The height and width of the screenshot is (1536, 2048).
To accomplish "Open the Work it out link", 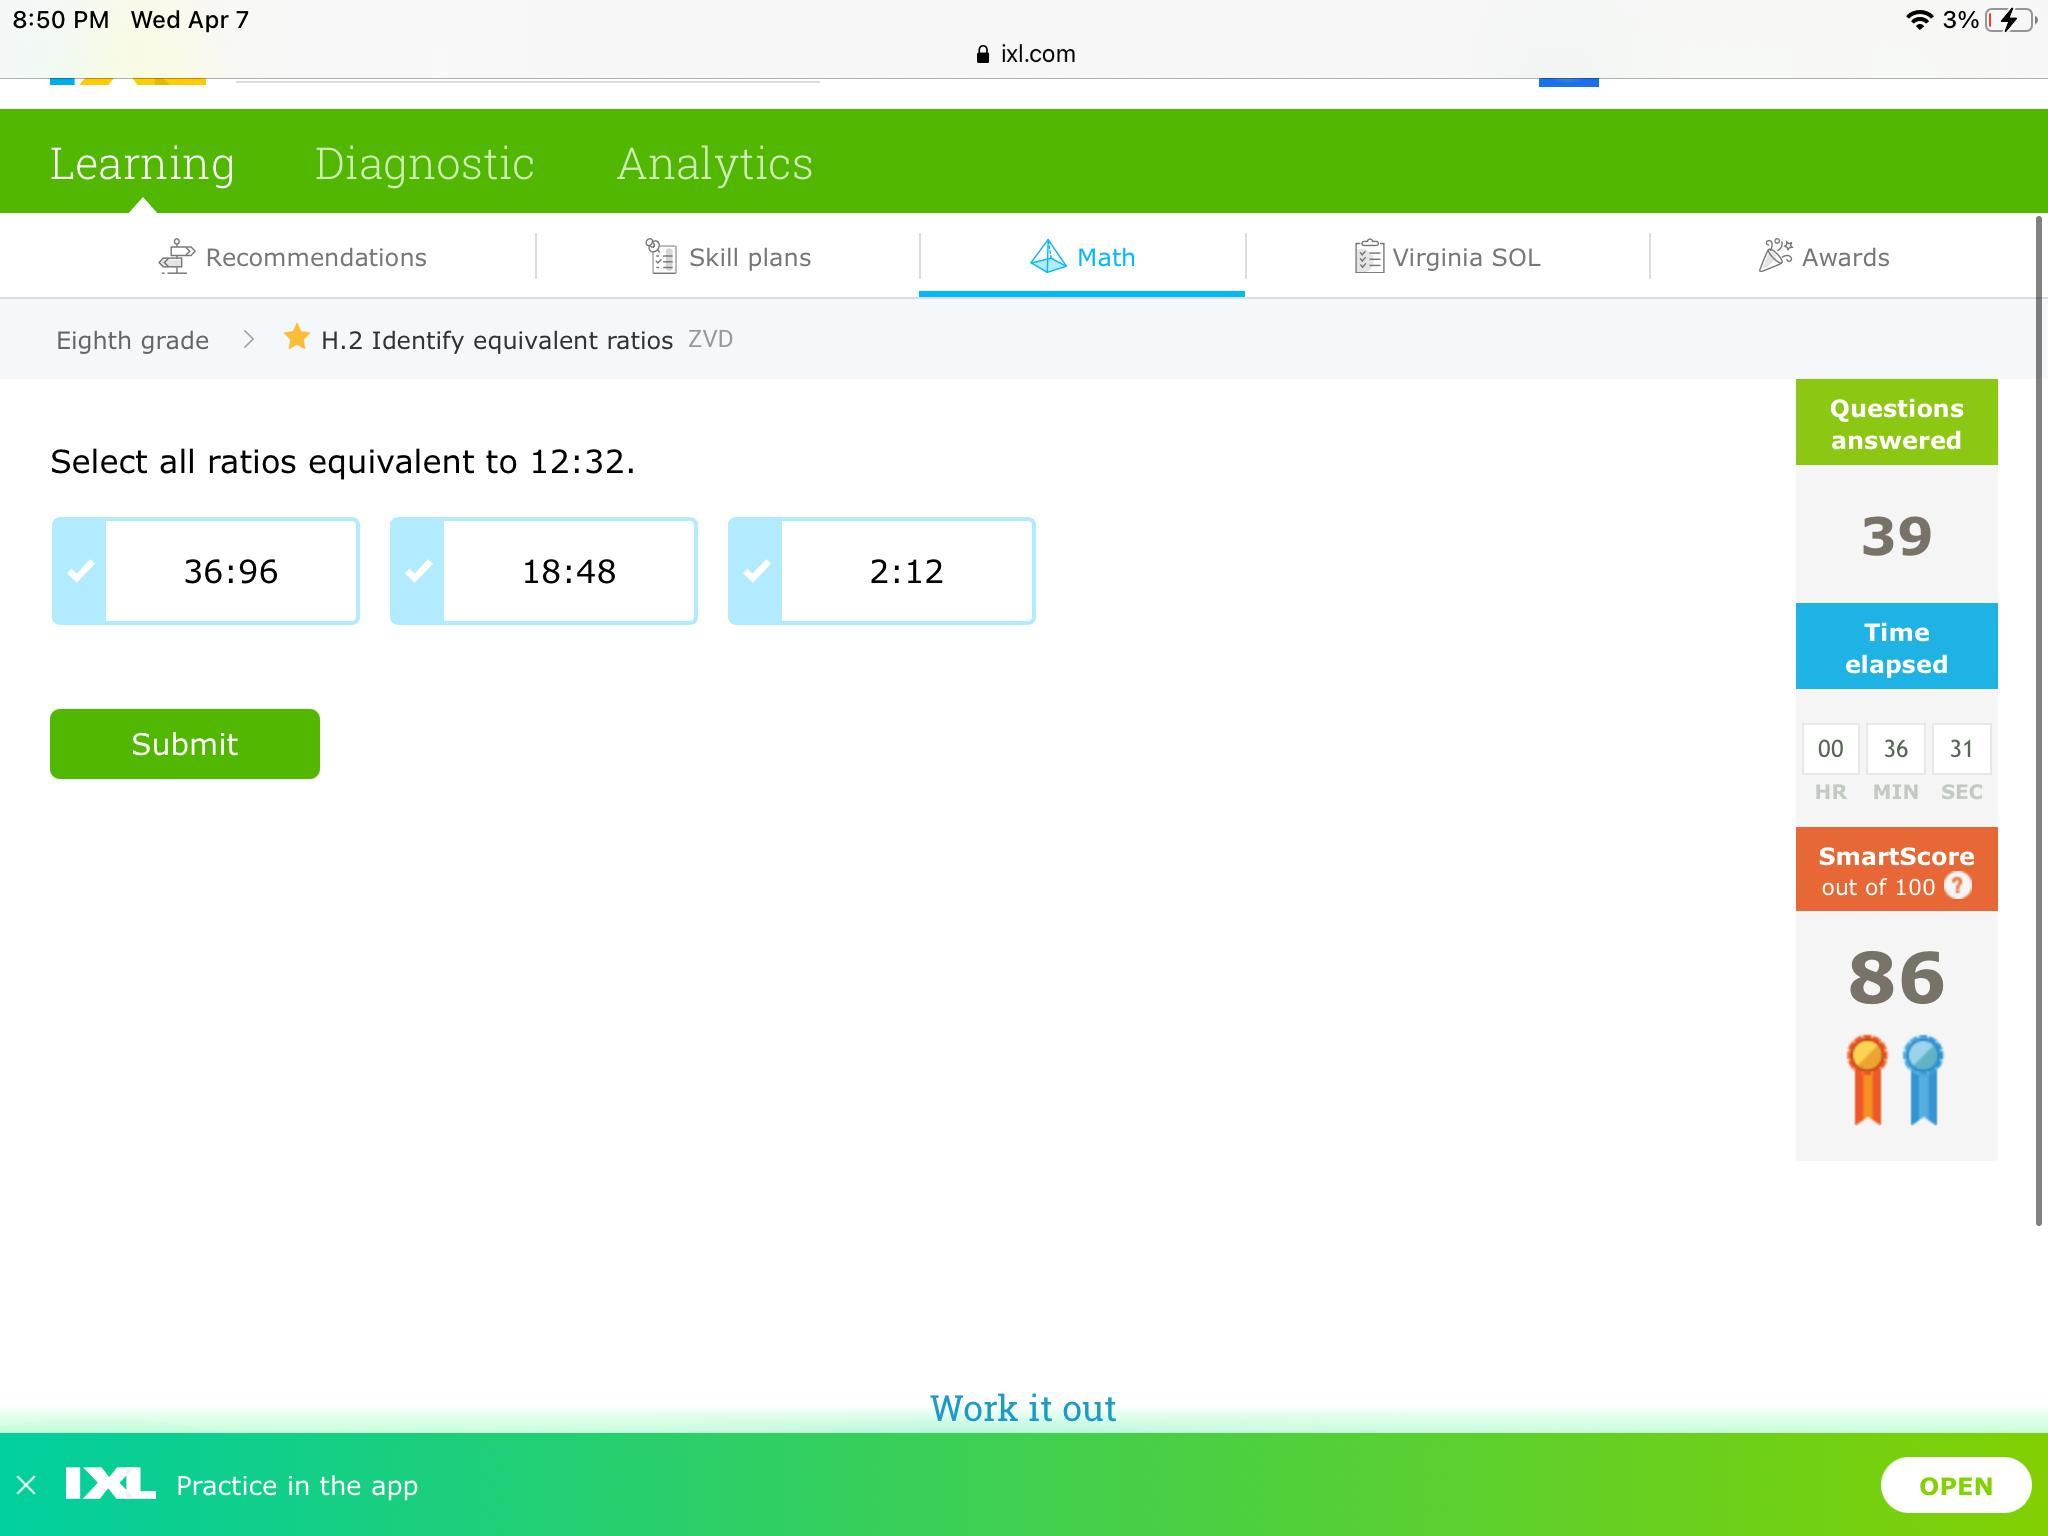I will click(1022, 1408).
